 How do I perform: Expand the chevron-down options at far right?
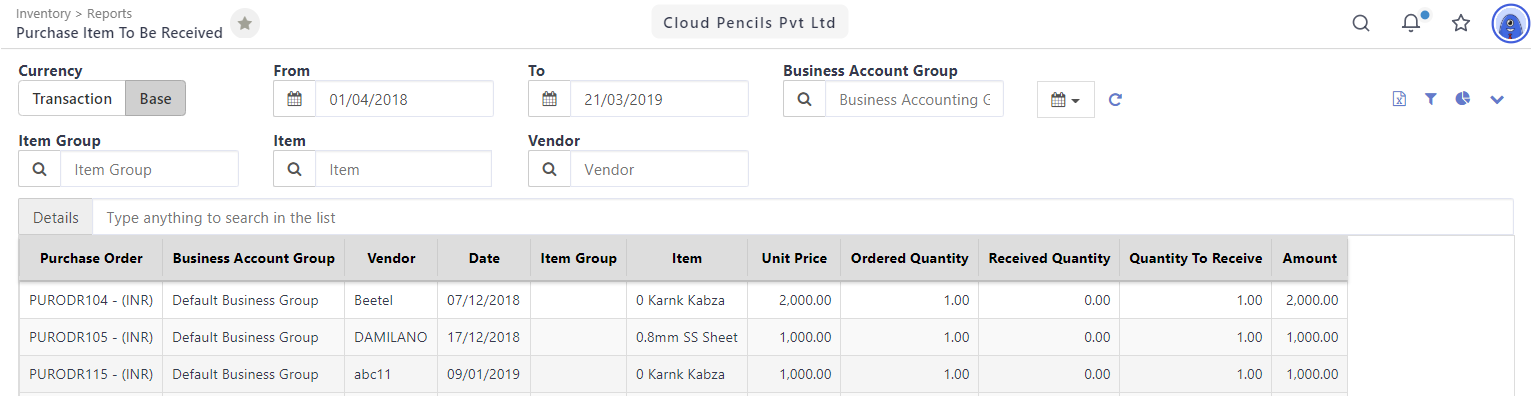coord(1497,99)
